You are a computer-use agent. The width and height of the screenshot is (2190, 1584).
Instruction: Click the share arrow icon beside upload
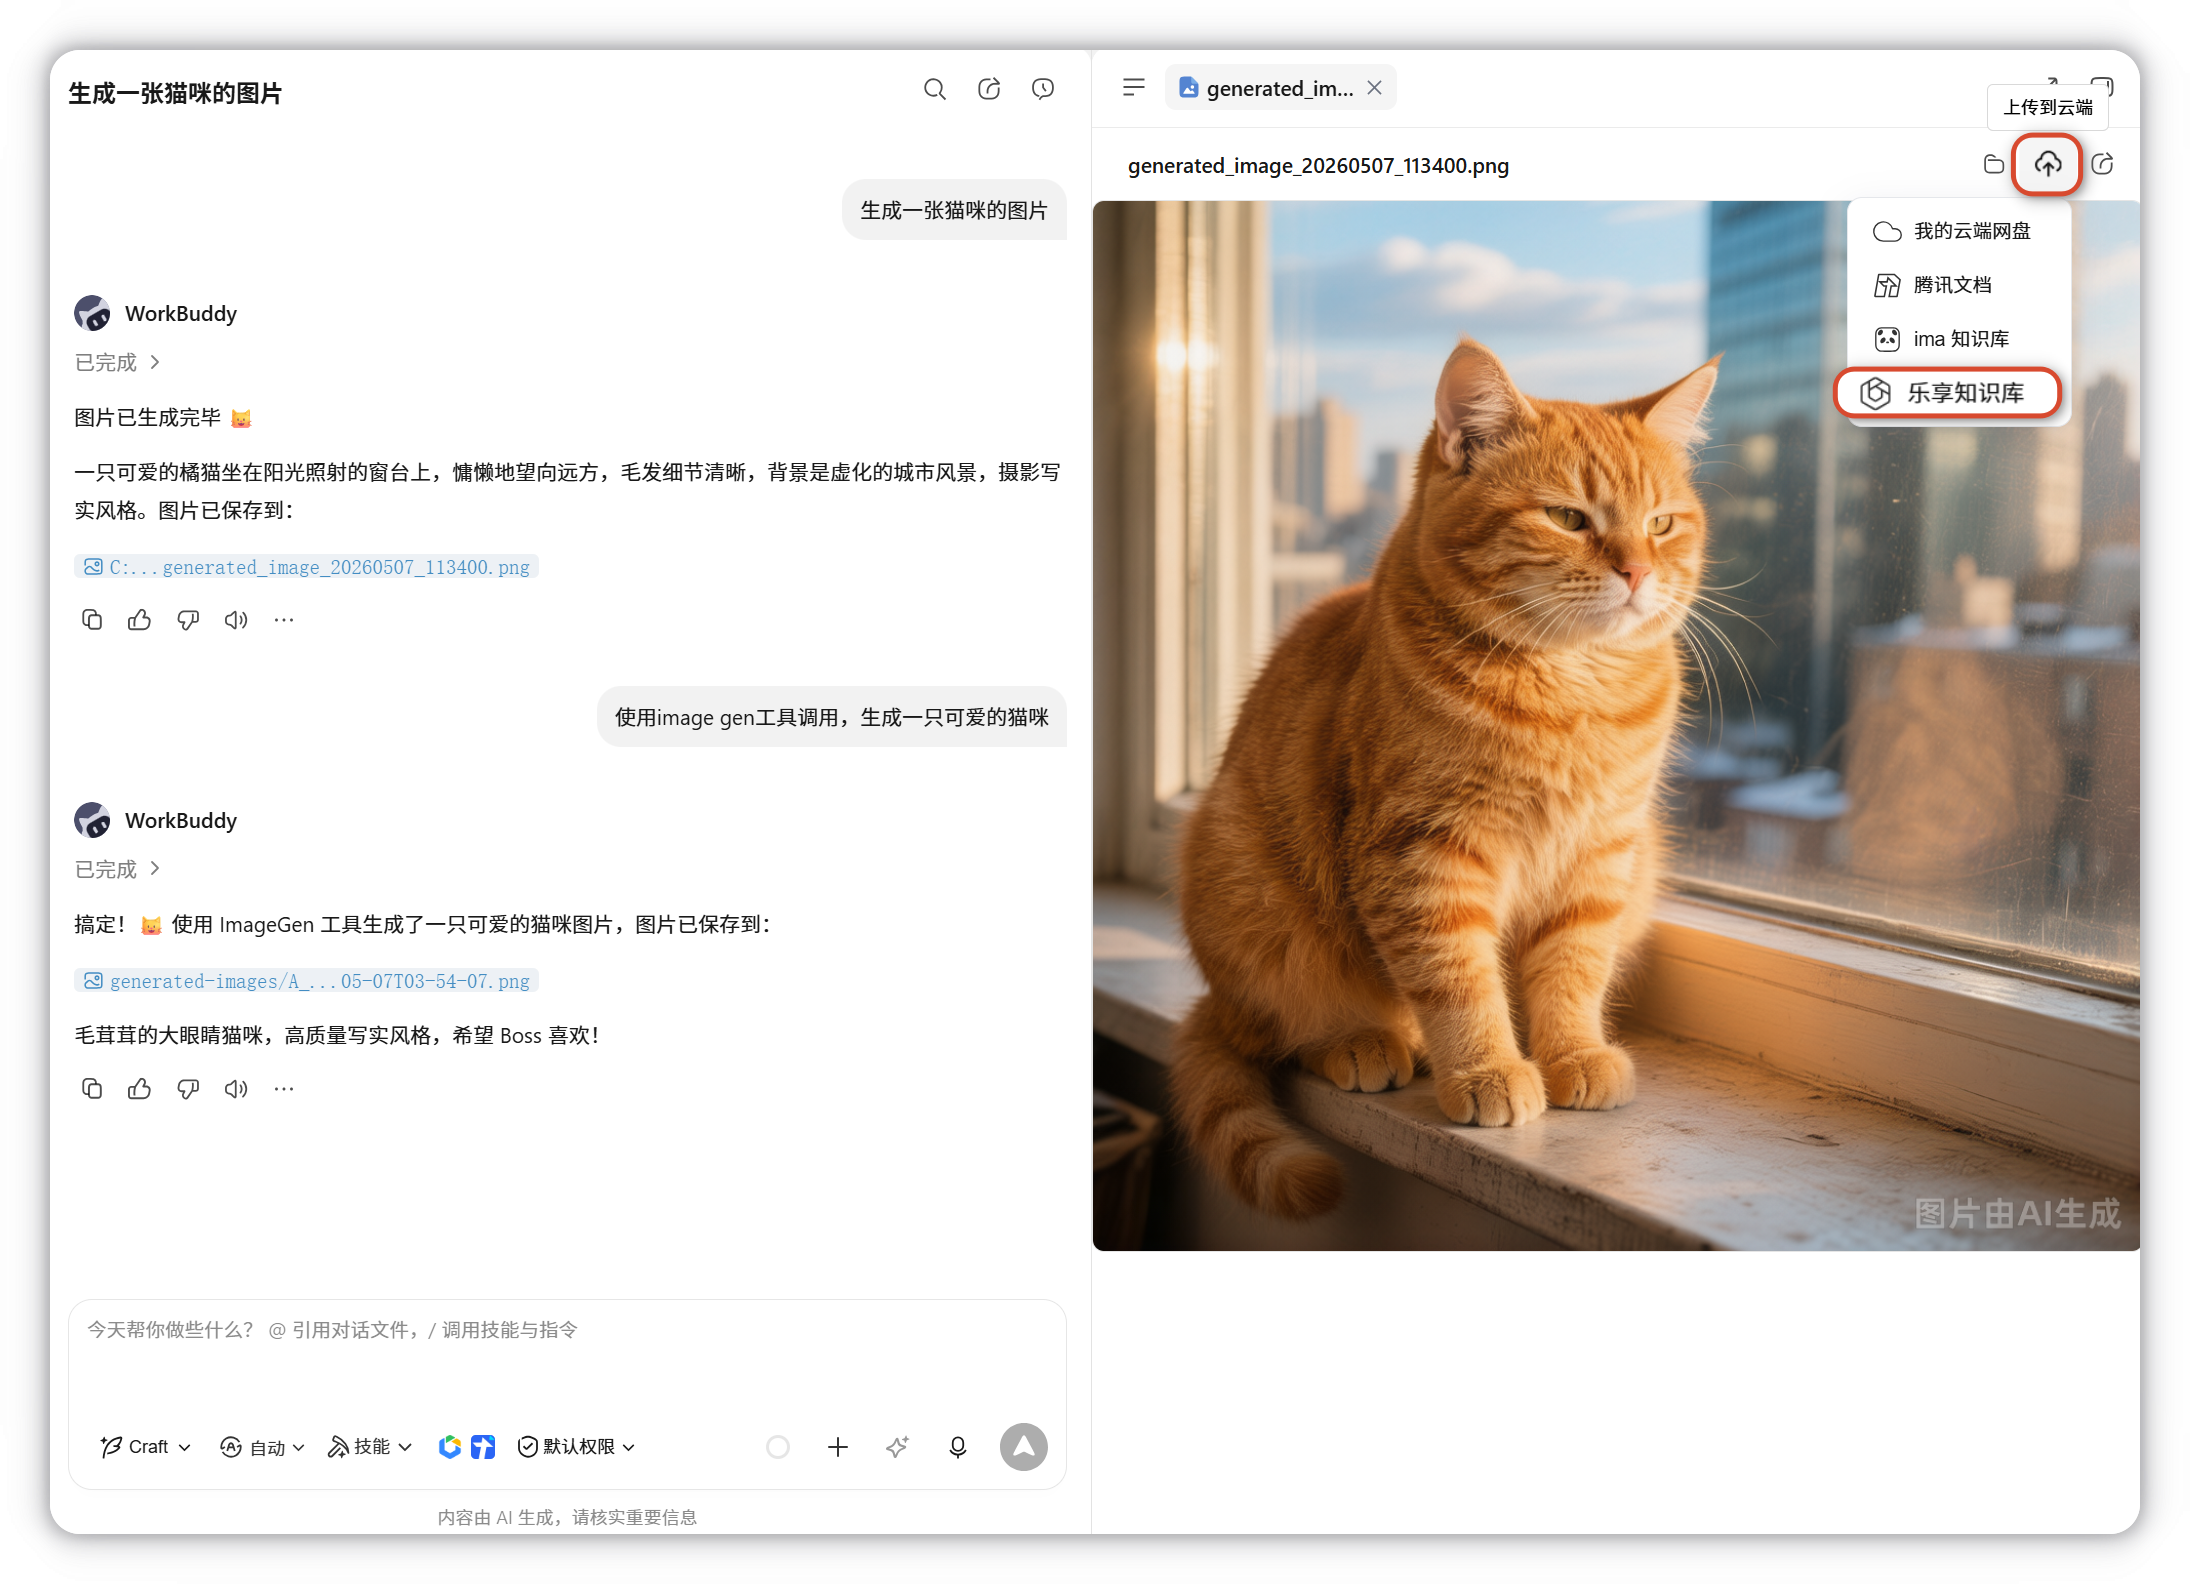coord(2103,164)
